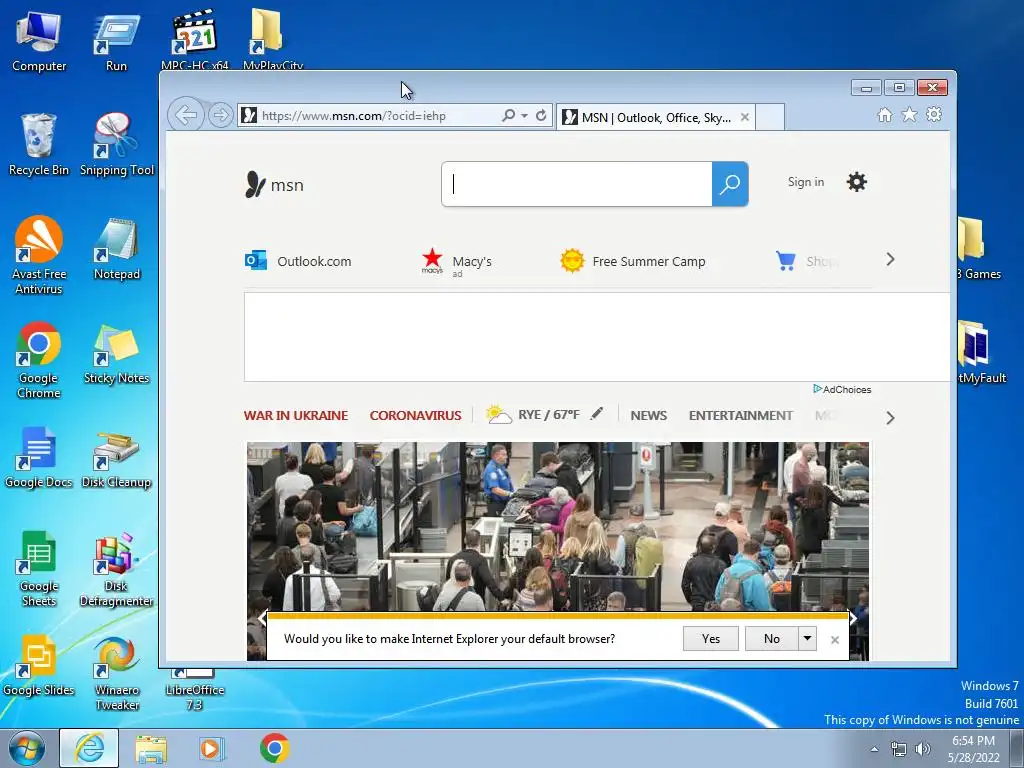Click the RYE / 67°F weather widget
Image resolution: width=1024 pixels, height=768 pixels.
tap(532, 415)
